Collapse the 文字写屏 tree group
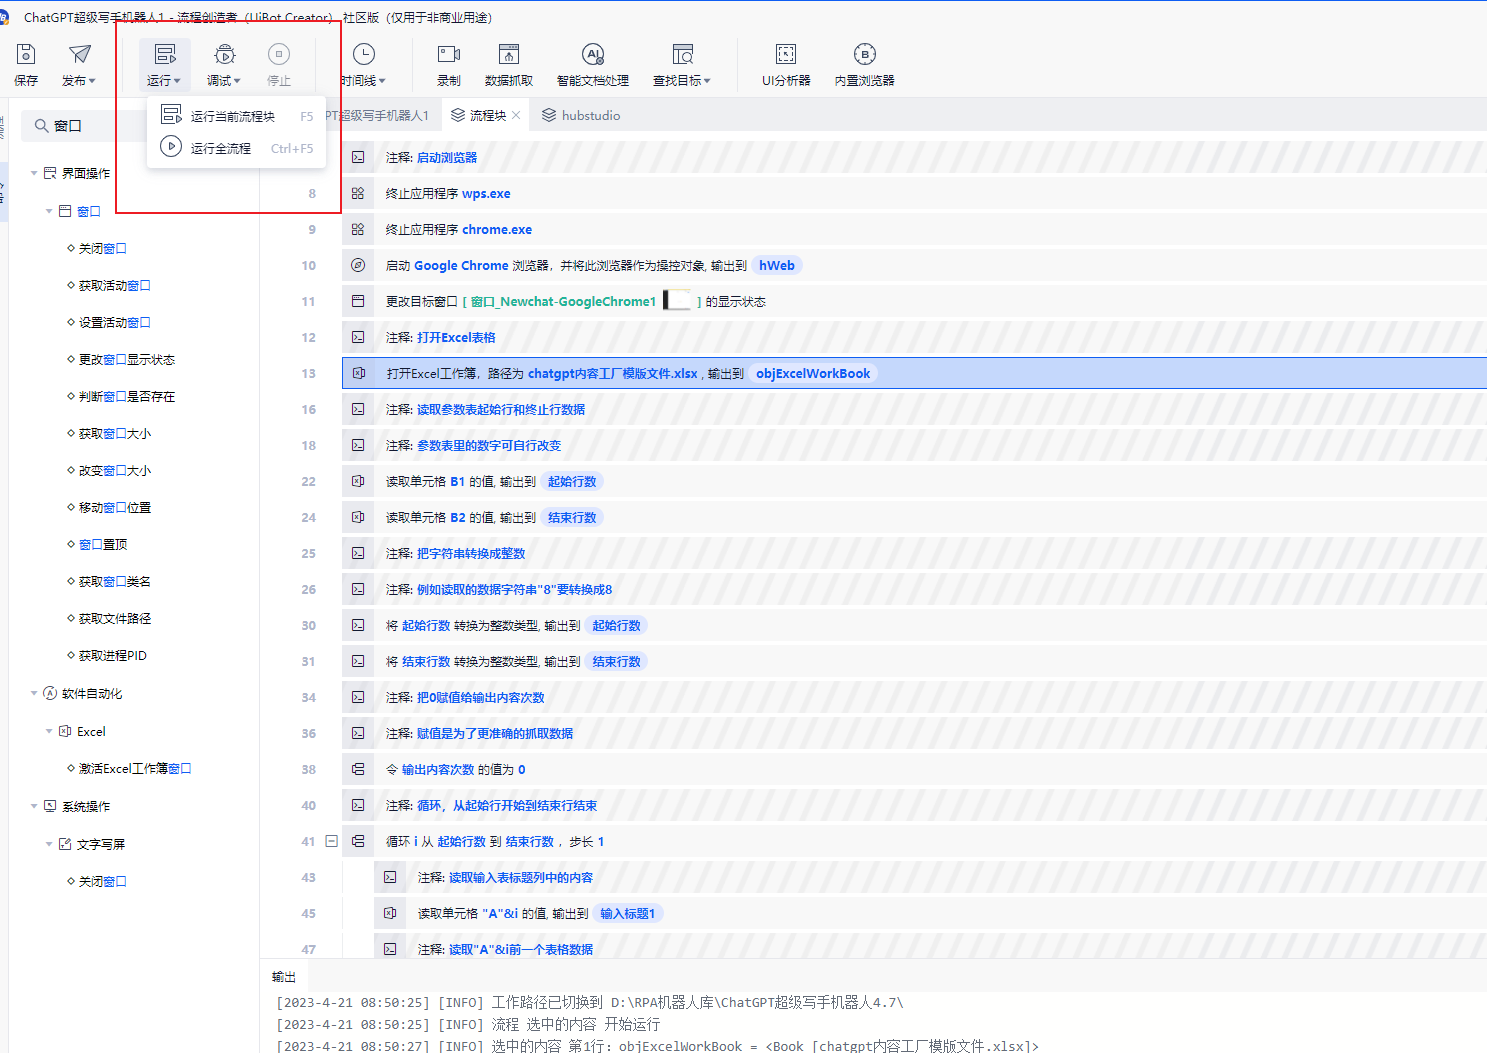This screenshot has width=1487, height=1053. (x=49, y=845)
